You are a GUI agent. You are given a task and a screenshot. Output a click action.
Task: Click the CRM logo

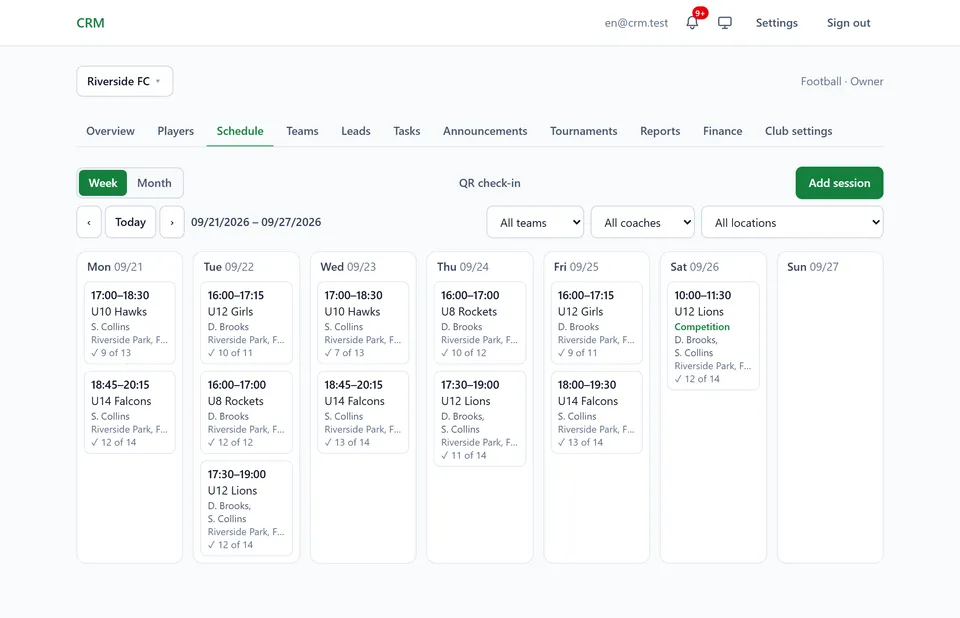point(91,23)
